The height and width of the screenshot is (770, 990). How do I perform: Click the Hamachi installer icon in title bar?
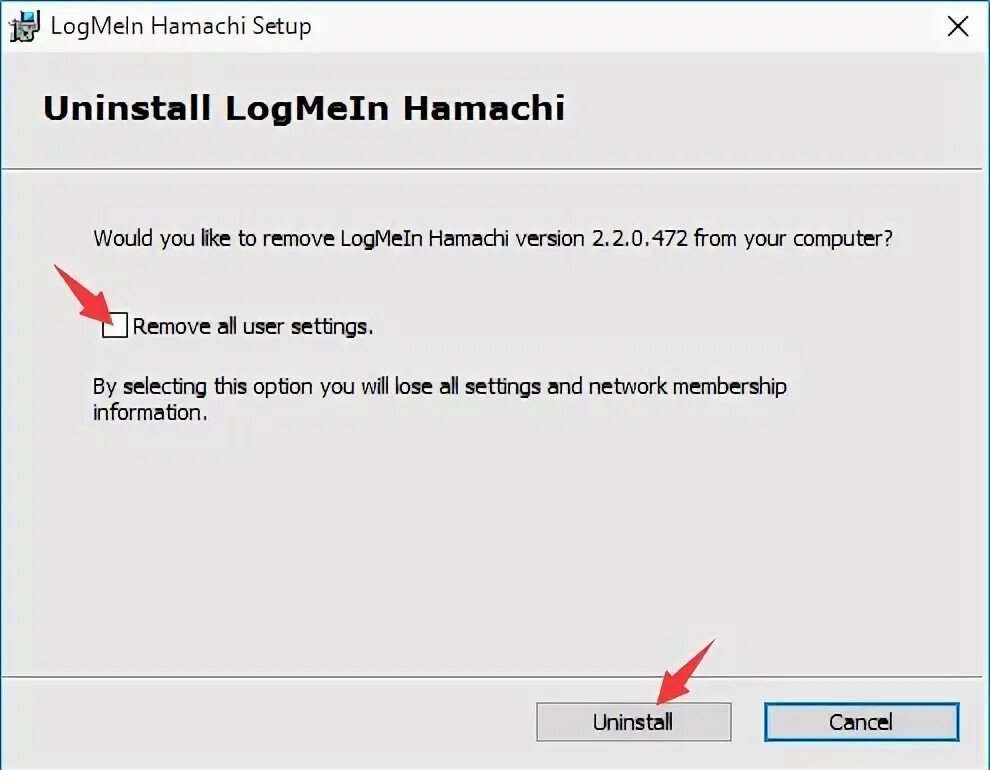(x=24, y=27)
